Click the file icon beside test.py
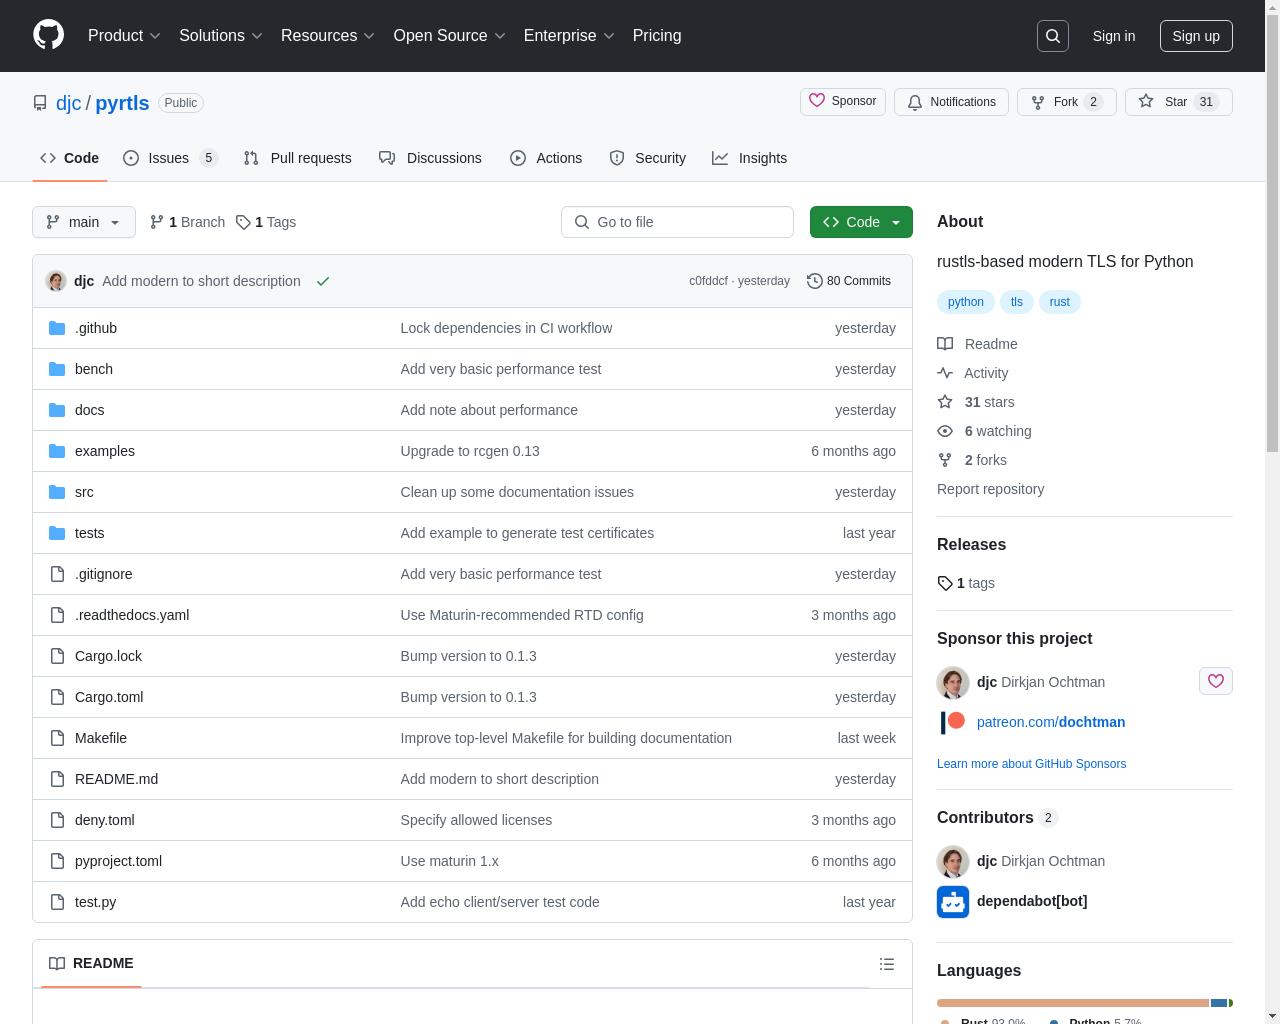Viewport: 1280px width, 1024px height. coord(57,902)
